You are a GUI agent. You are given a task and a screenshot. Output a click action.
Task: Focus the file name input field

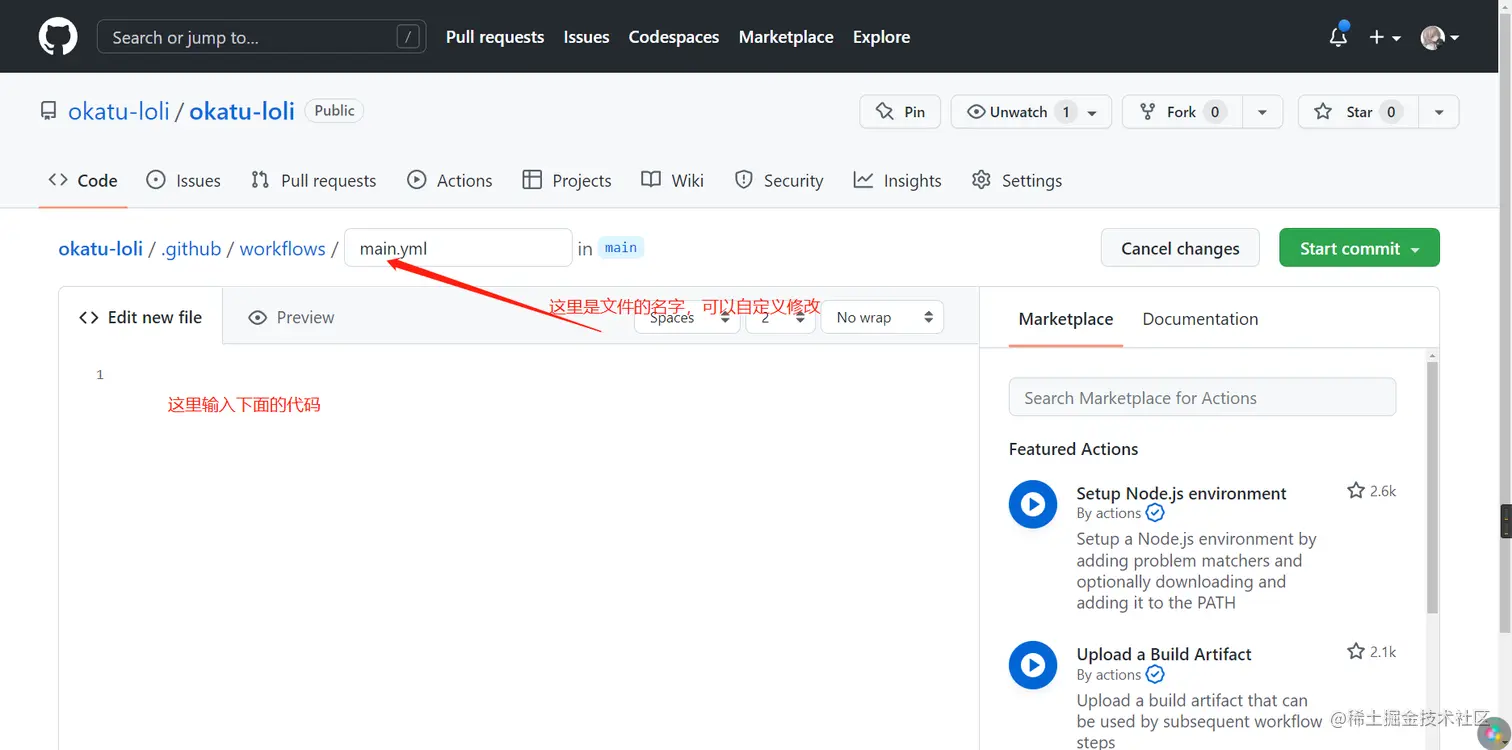[x=458, y=248]
